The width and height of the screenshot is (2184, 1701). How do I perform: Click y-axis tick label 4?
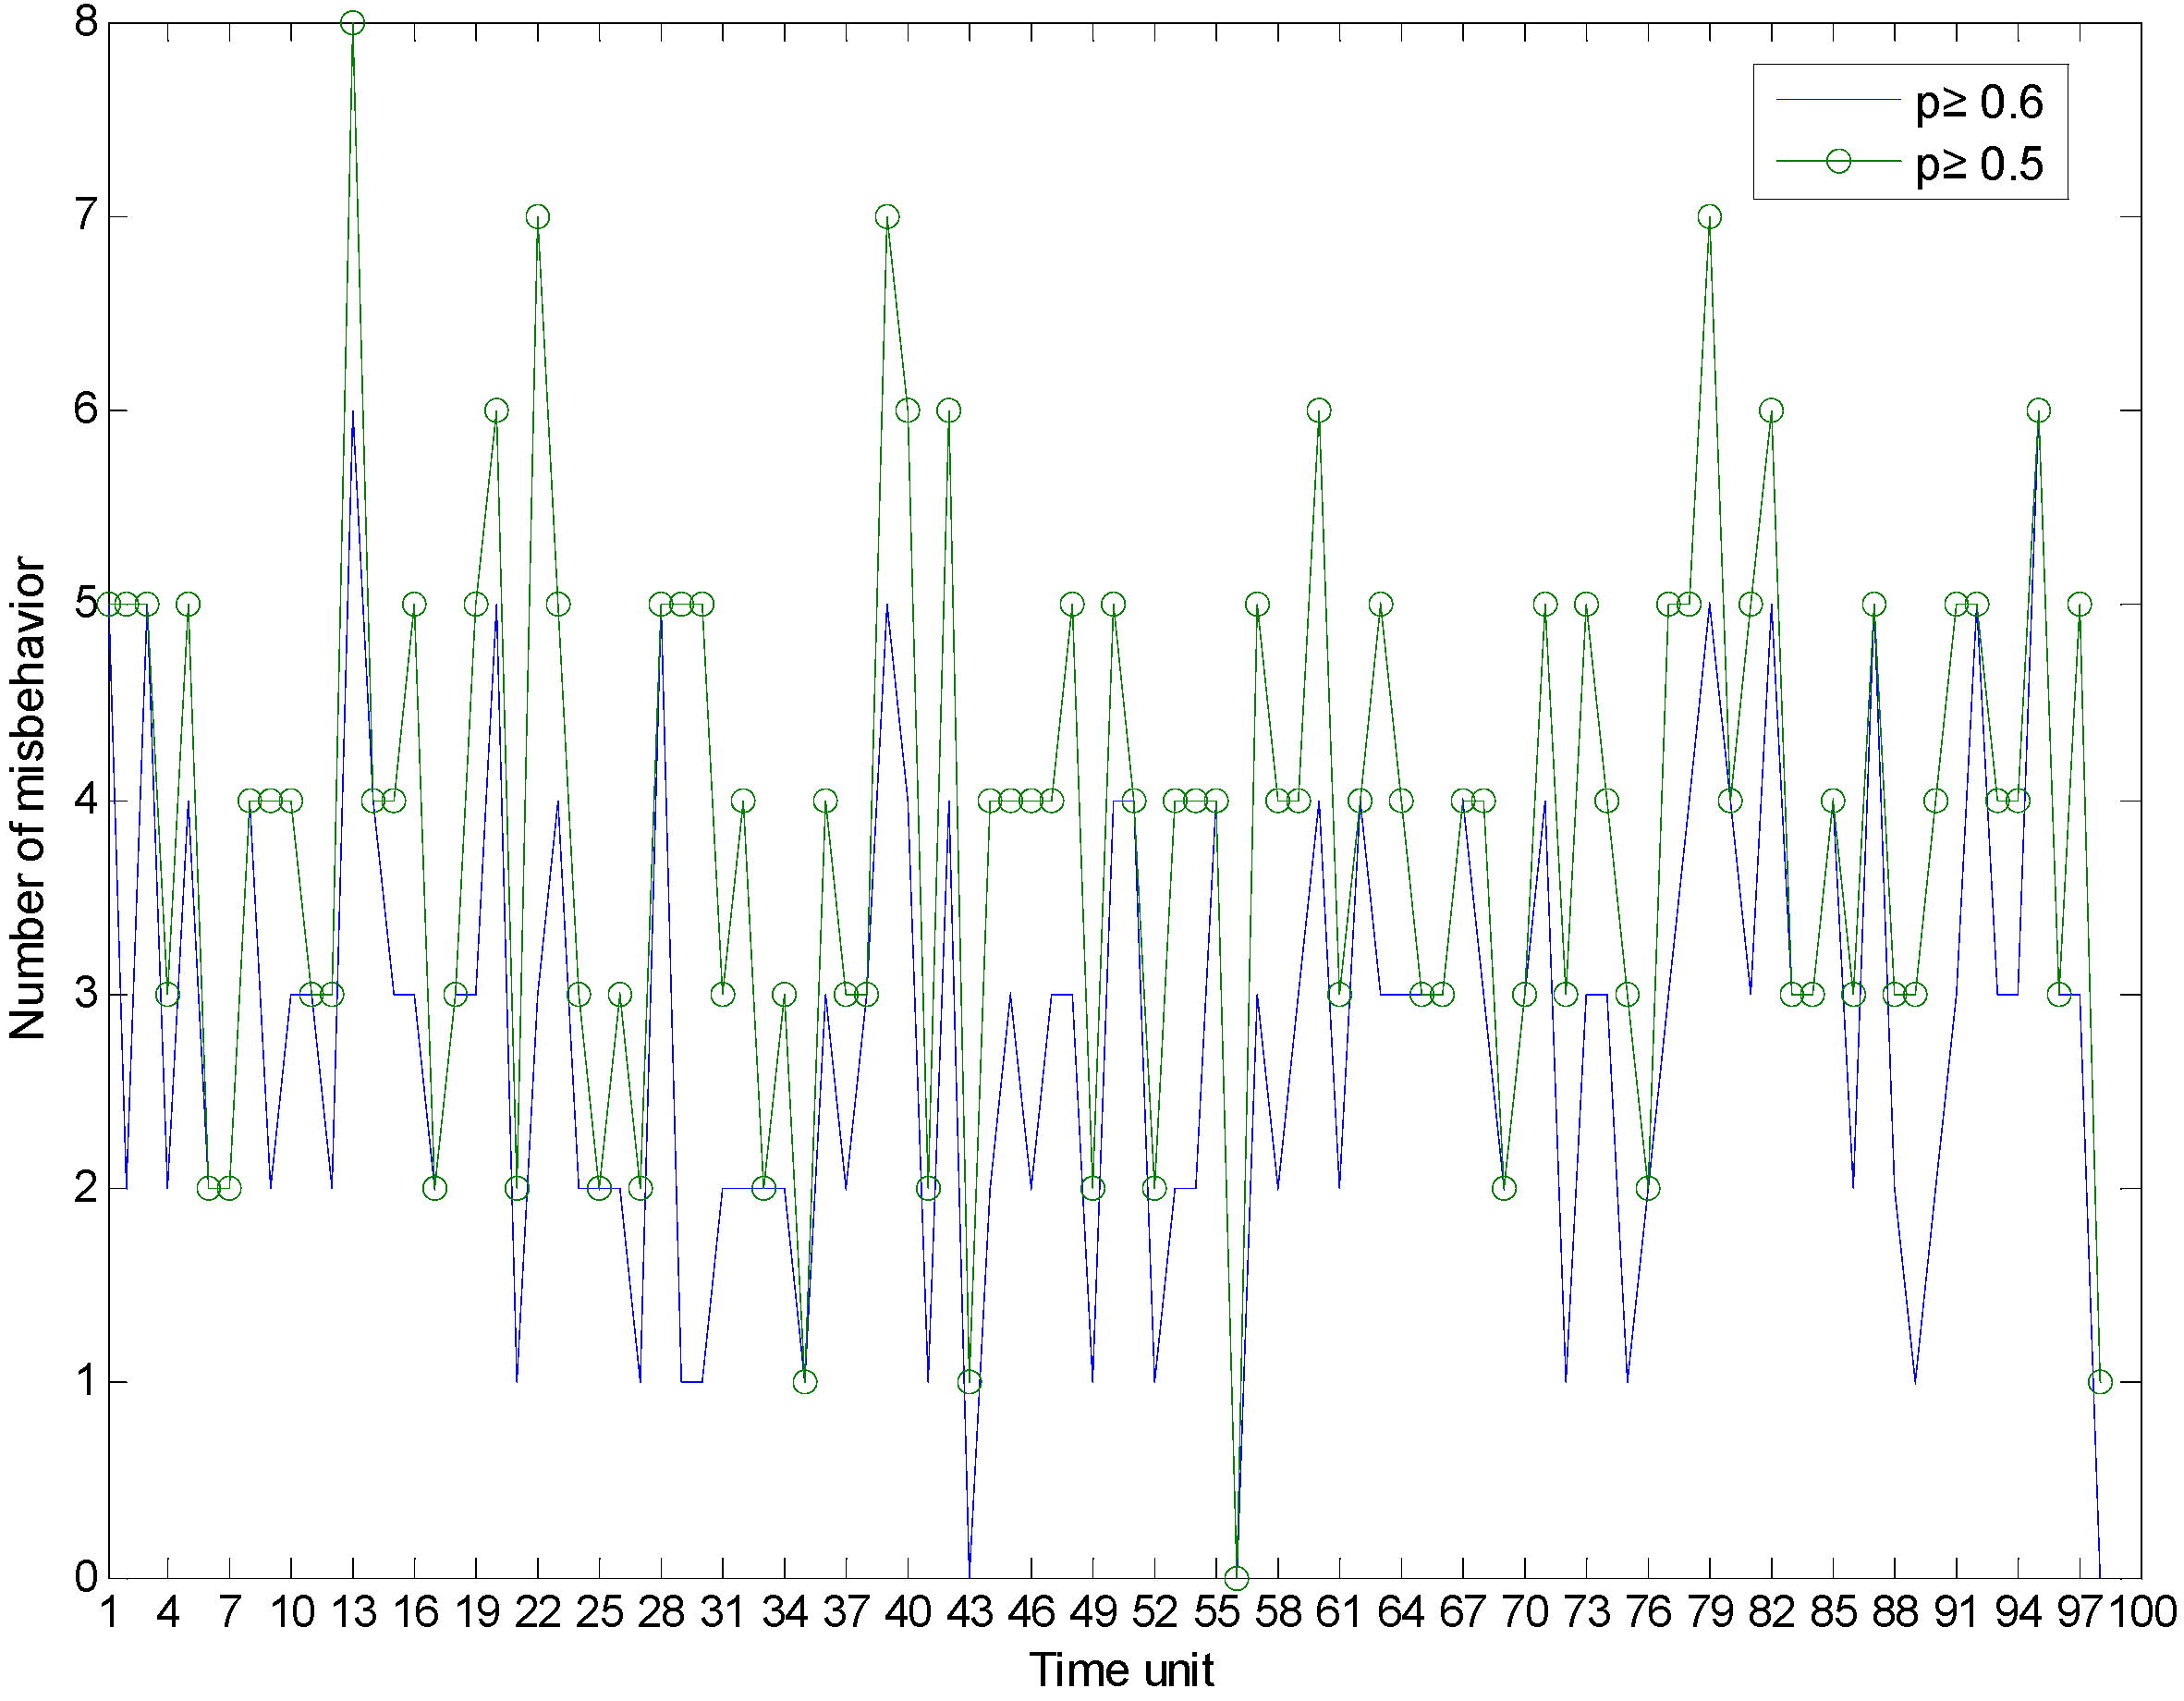coord(87,800)
